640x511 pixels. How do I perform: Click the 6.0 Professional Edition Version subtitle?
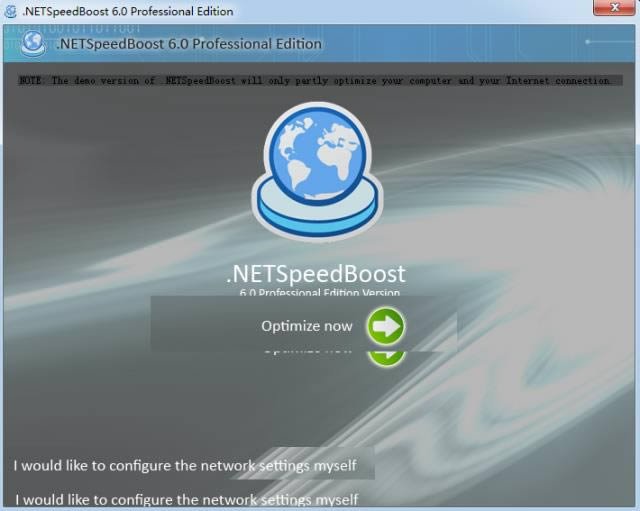pos(320,293)
